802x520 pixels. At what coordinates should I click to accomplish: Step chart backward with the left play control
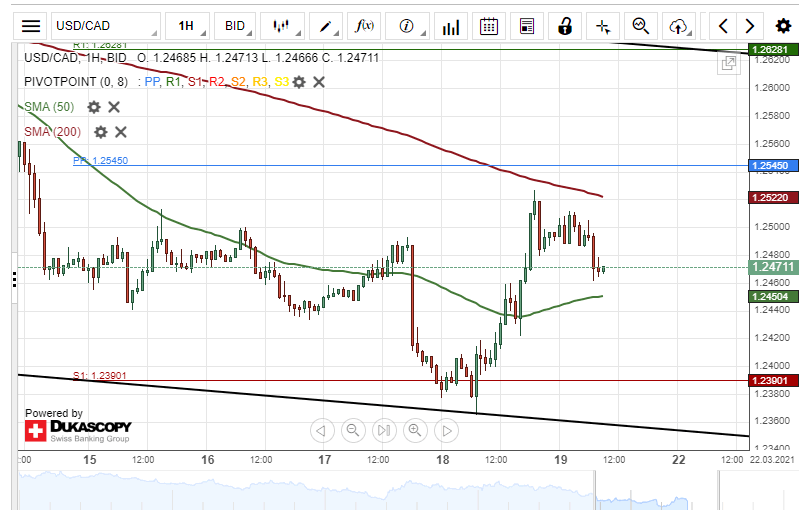tap(322, 431)
